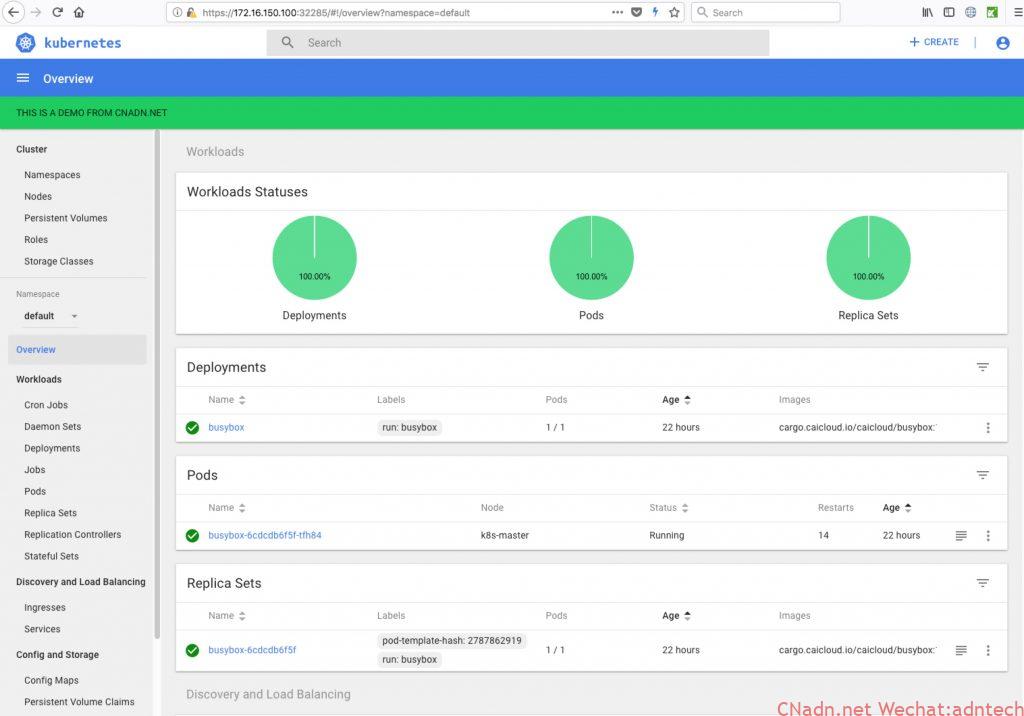This screenshot has height=716, width=1024.
Task: Sort Deployments by Age
Action: 676,400
